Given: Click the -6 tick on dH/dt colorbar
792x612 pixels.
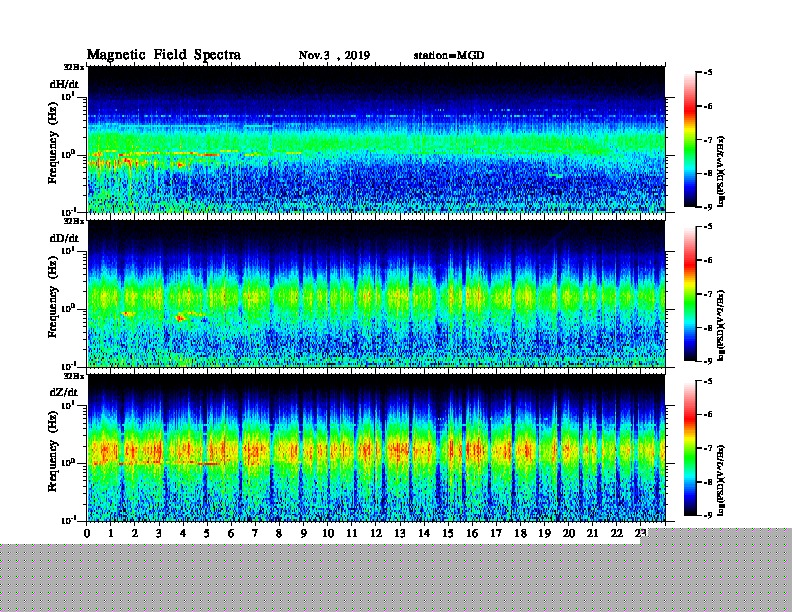Looking at the screenshot, I should [x=708, y=106].
